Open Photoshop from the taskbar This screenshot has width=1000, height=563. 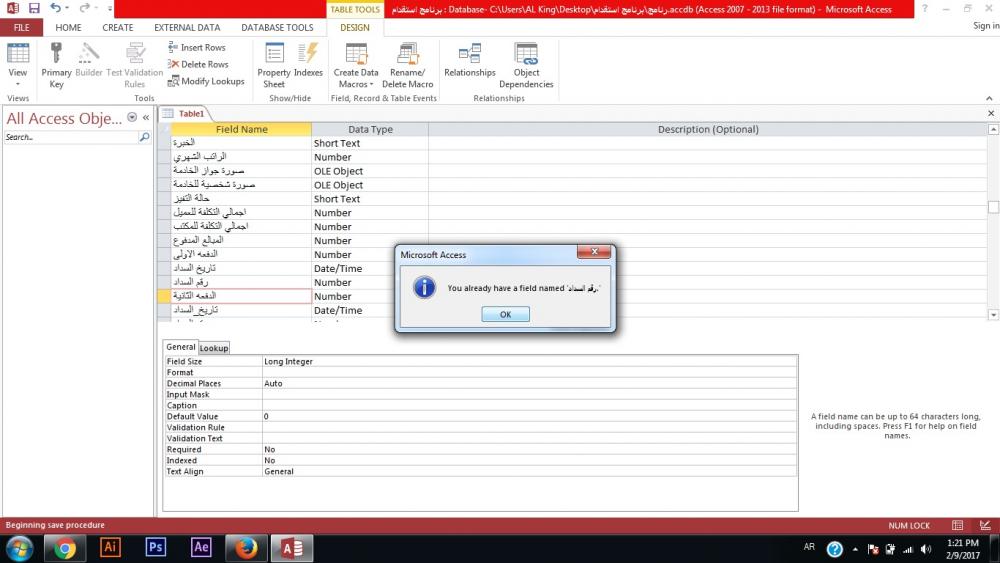click(156, 548)
